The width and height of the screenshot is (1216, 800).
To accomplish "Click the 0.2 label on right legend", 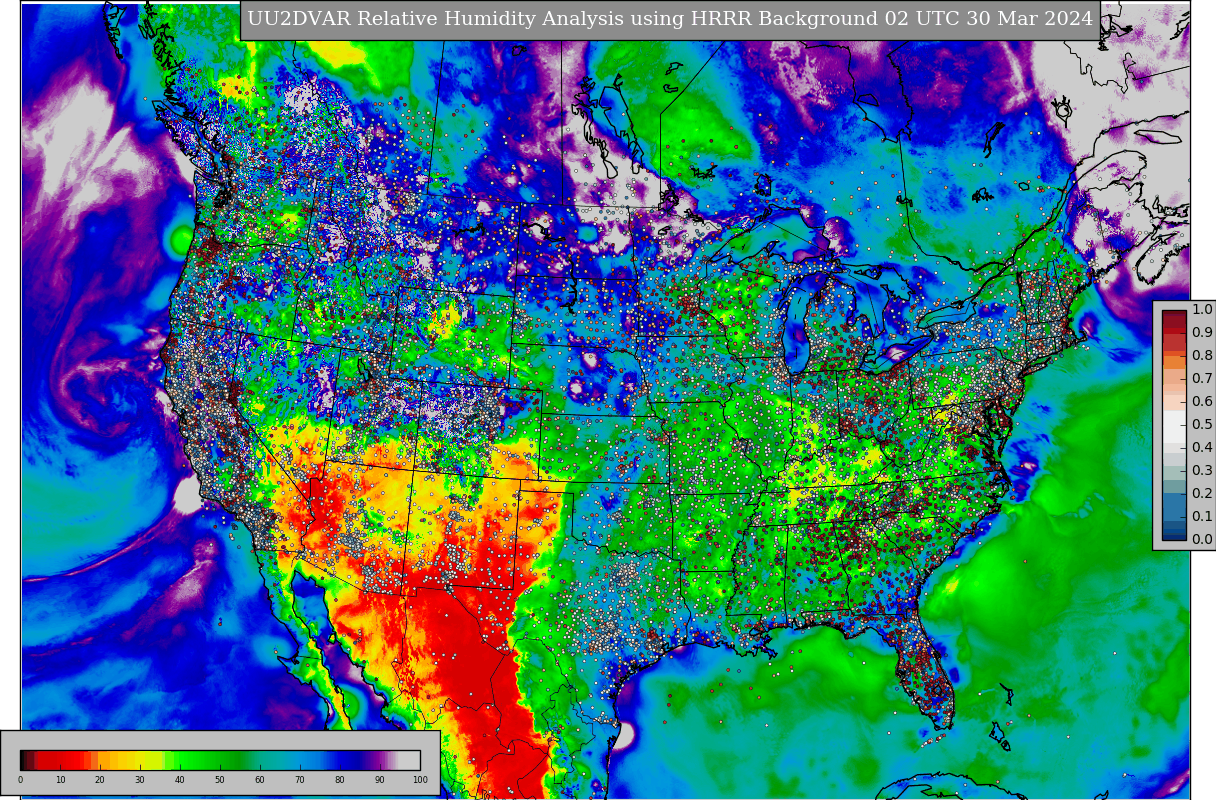I will pos(1202,494).
